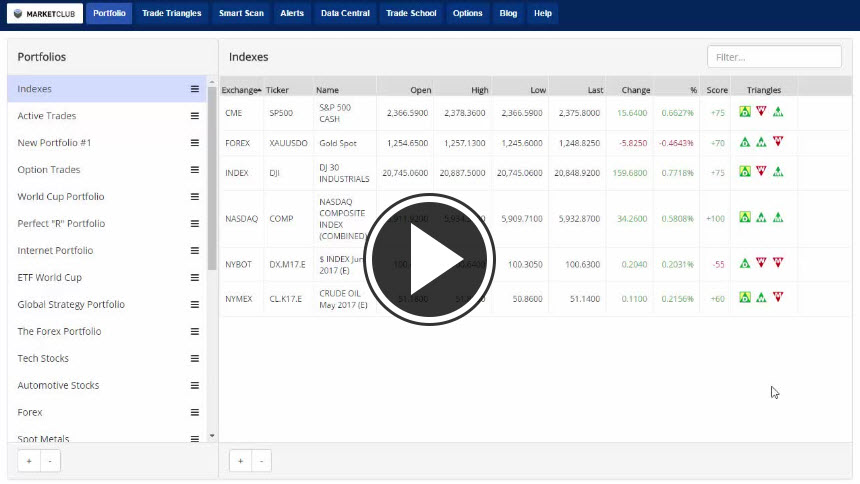This screenshot has height=484, width=860.
Task: Sort by Exchange column header
Action: [241, 90]
